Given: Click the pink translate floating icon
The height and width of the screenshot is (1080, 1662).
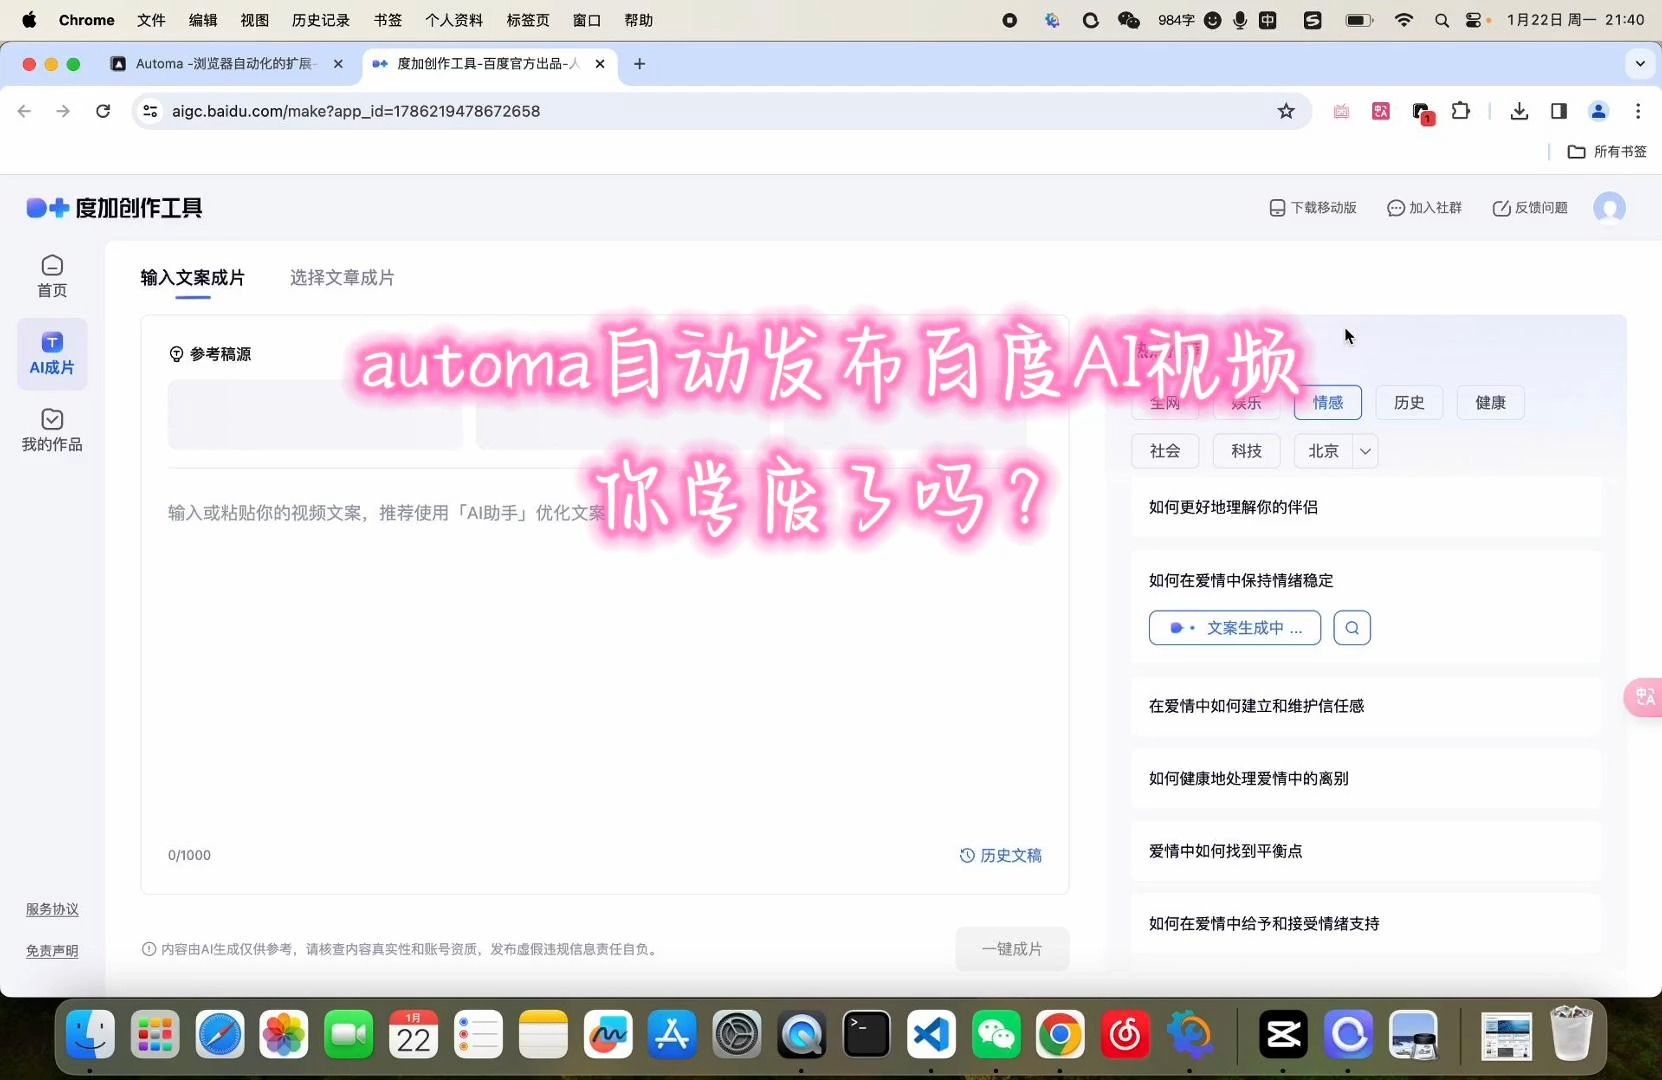Looking at the screenshot, I should click(1644, 697).
